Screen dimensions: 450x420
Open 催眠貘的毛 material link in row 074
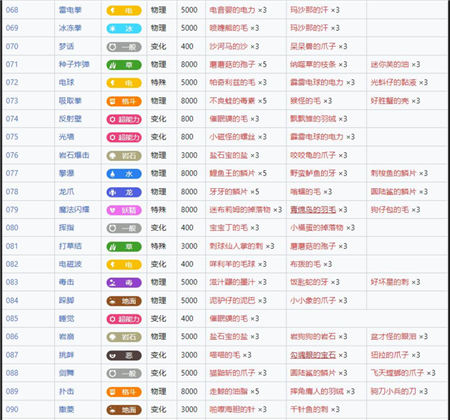(228, 119)
